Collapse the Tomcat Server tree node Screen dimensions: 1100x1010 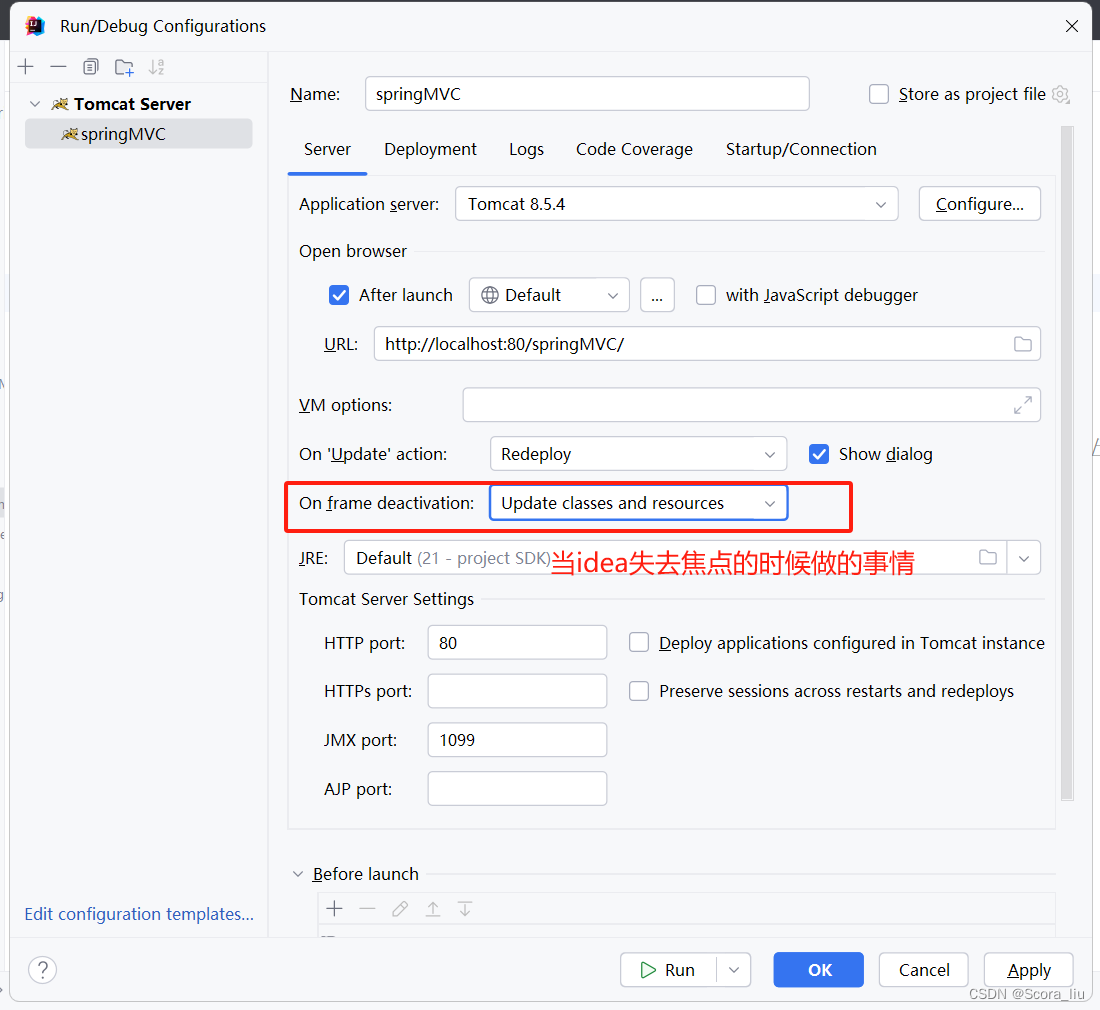tap(35, 104)
